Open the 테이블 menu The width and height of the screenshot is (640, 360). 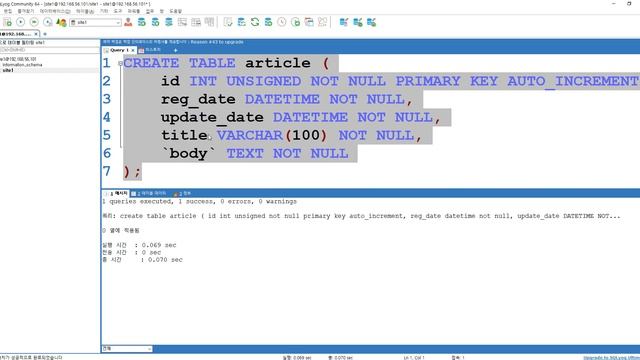pos(85,11)
